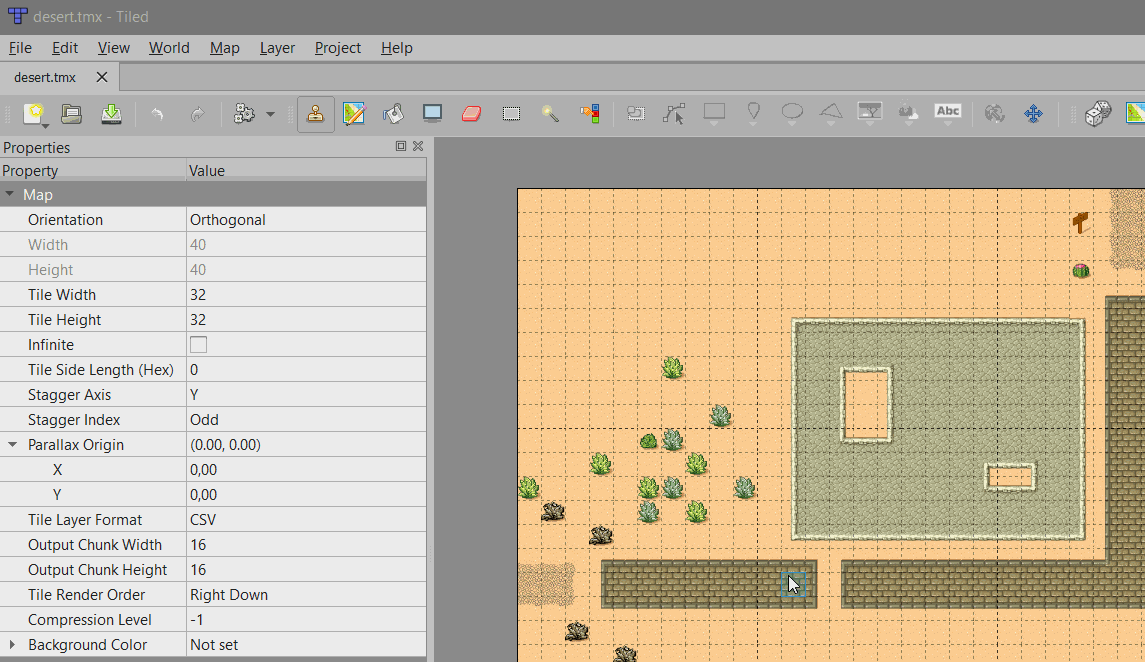Edit the Tile Height value field
This screenshot has width=1145, height=662.
point(306,320)
